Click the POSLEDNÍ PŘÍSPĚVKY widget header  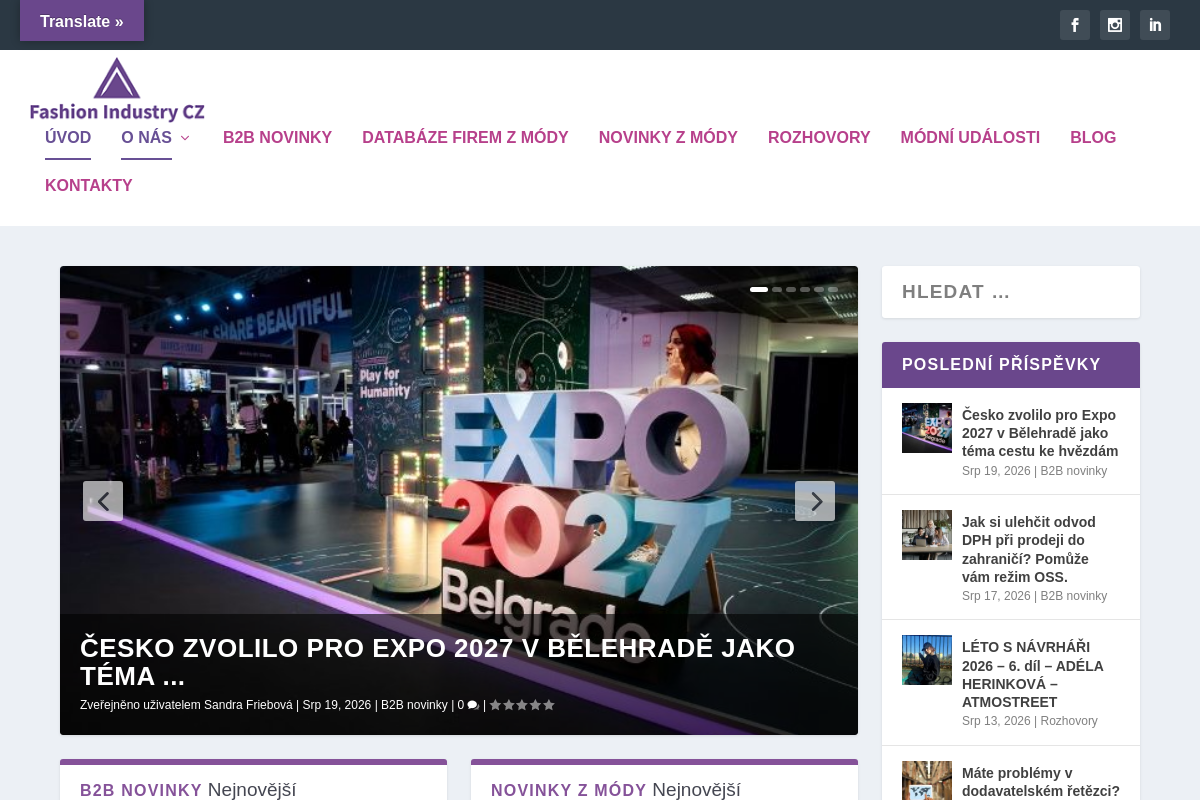point(1011,365)
